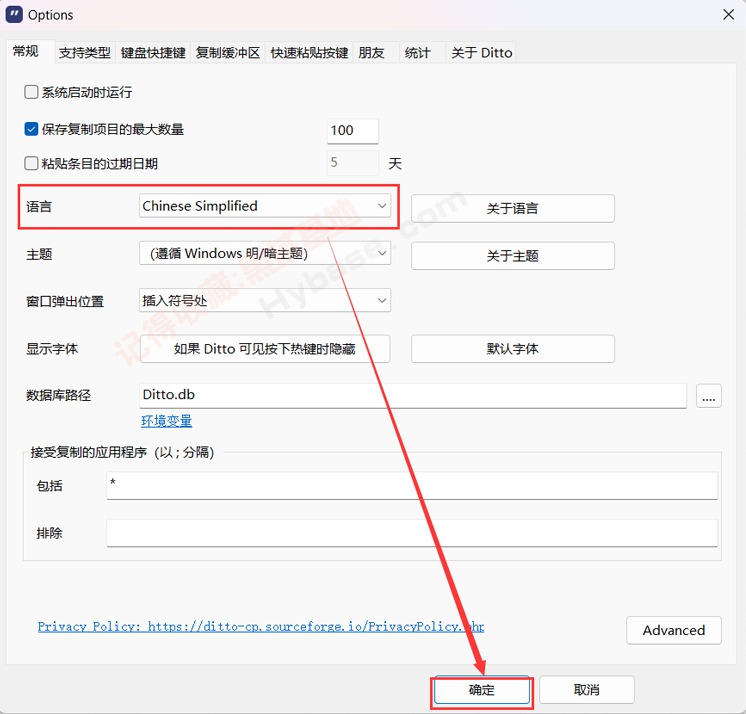Screen dimensions: 746x714
Task: Click the 包括 applications input field
Action: point(412,486)
